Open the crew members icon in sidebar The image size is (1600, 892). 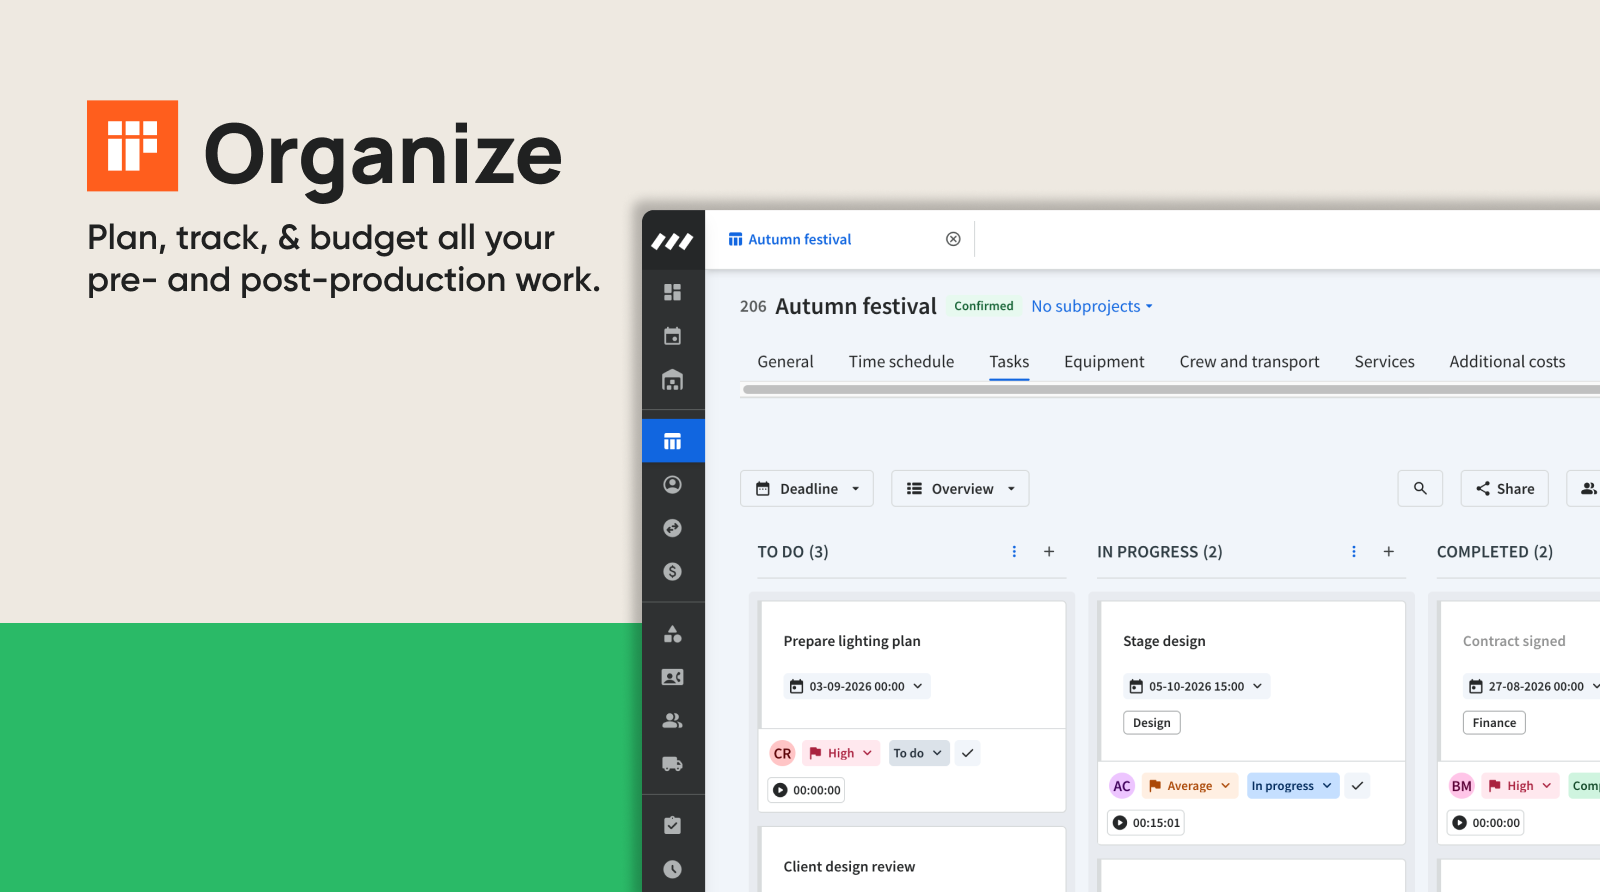(672, 720)
